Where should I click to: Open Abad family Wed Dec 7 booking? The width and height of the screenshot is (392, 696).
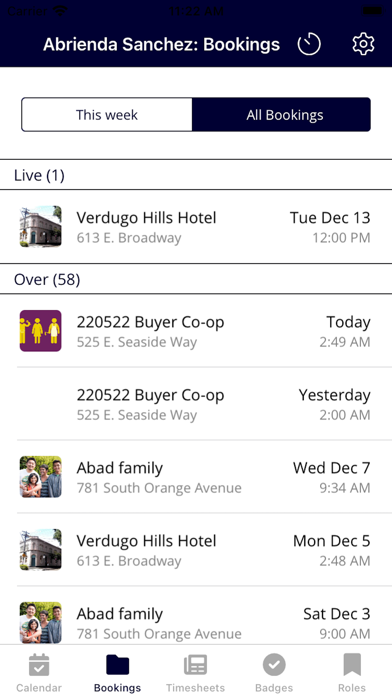coord(196,477)
